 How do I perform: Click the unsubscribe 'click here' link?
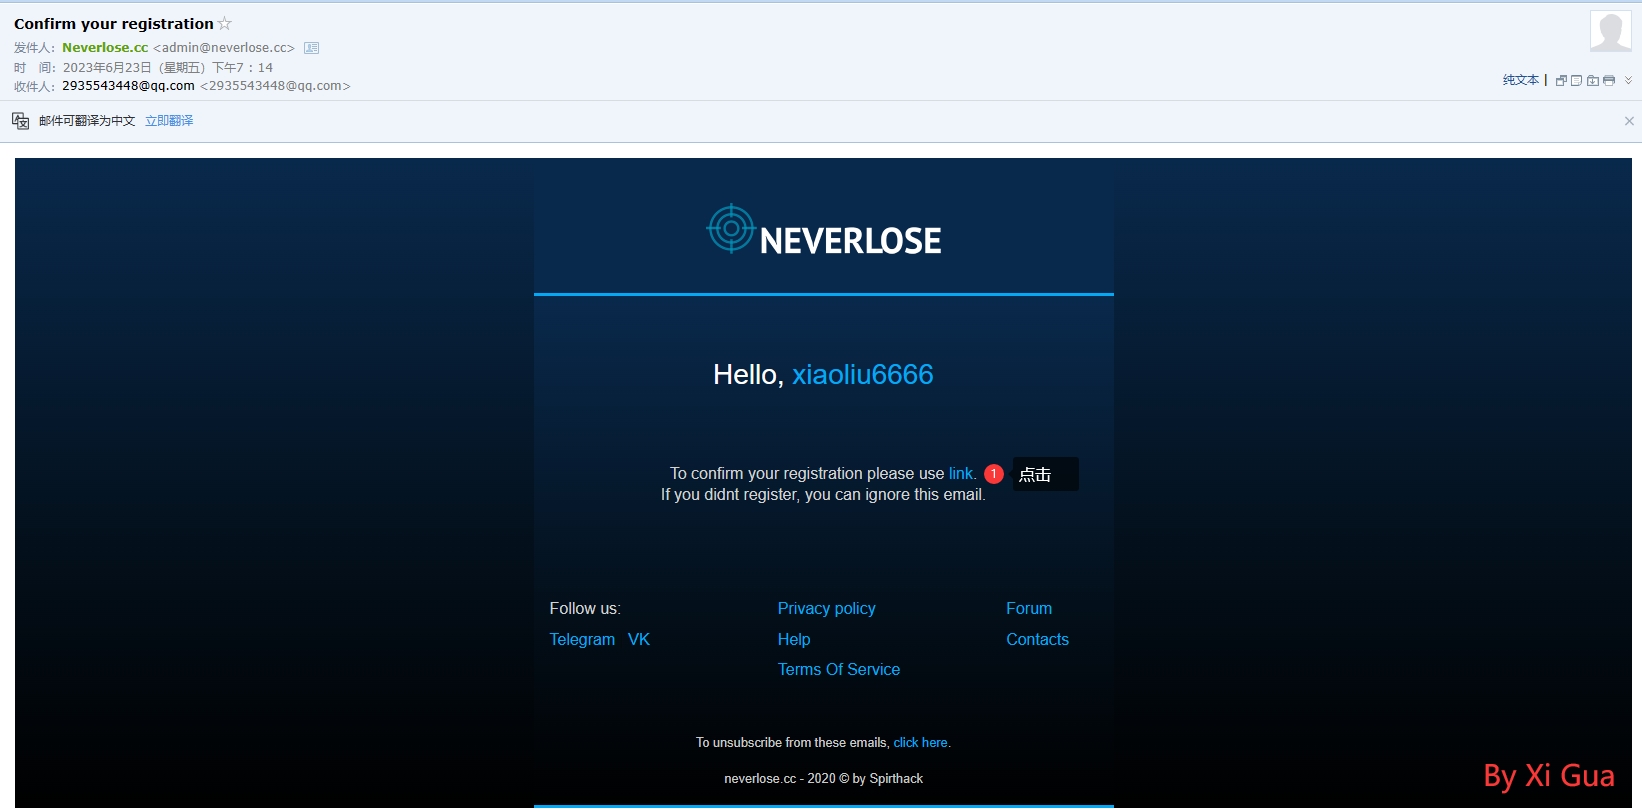tap(920, 743)
